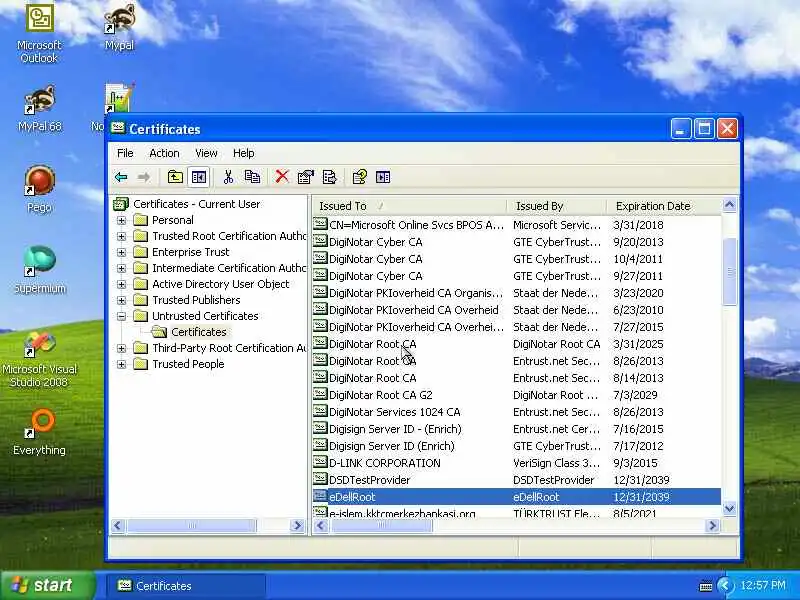The image size is (800, 600).
Task: Click the system tray keyboard icon
Action: pyautogui.click(x=706, y=586)
